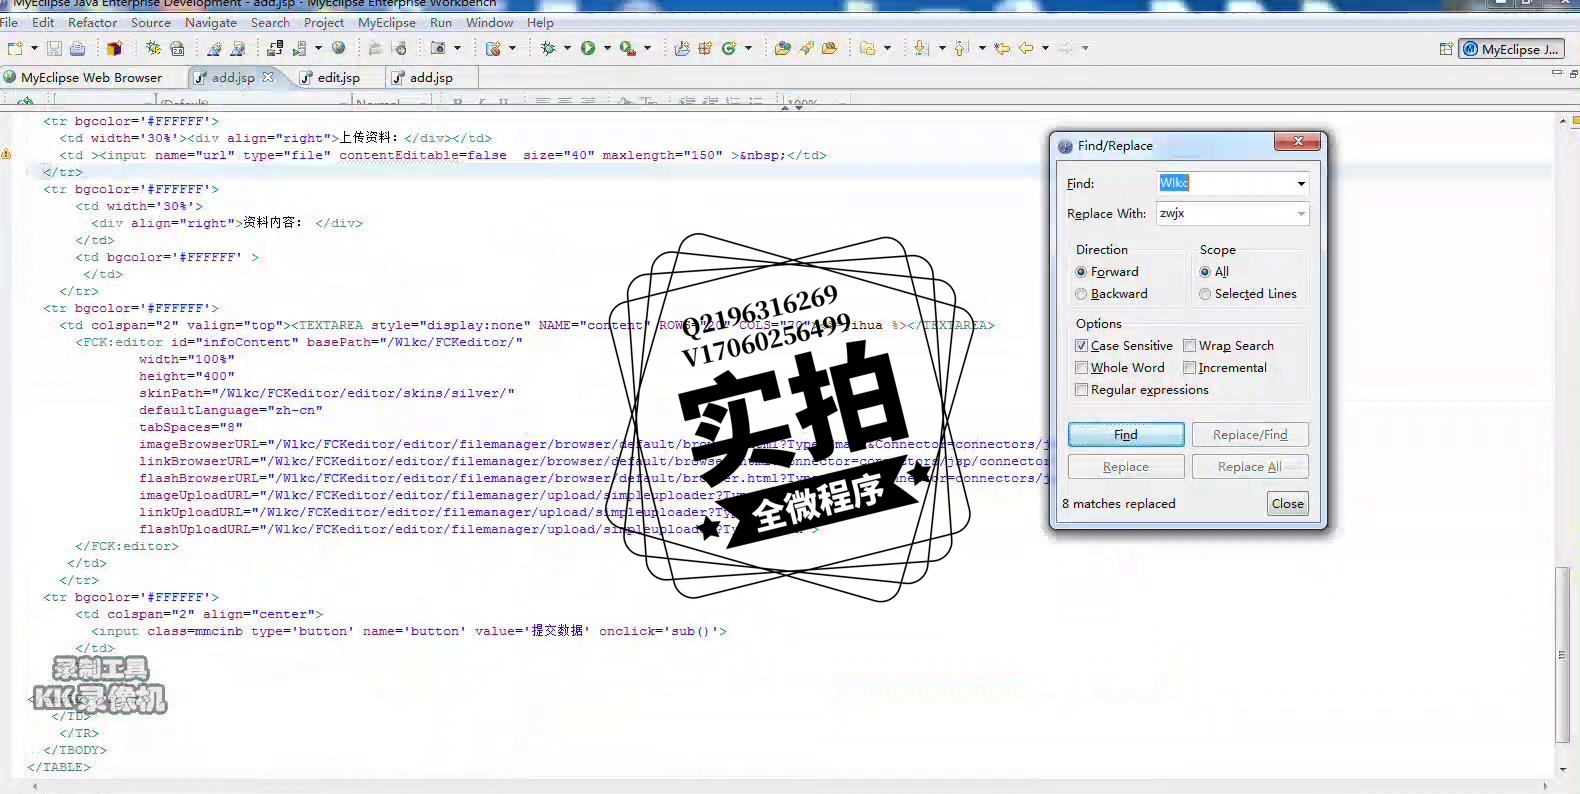Expand the Debug dropdown arrow
Image resolution: width=1580 pixels, height=794 pixels.
567,48
